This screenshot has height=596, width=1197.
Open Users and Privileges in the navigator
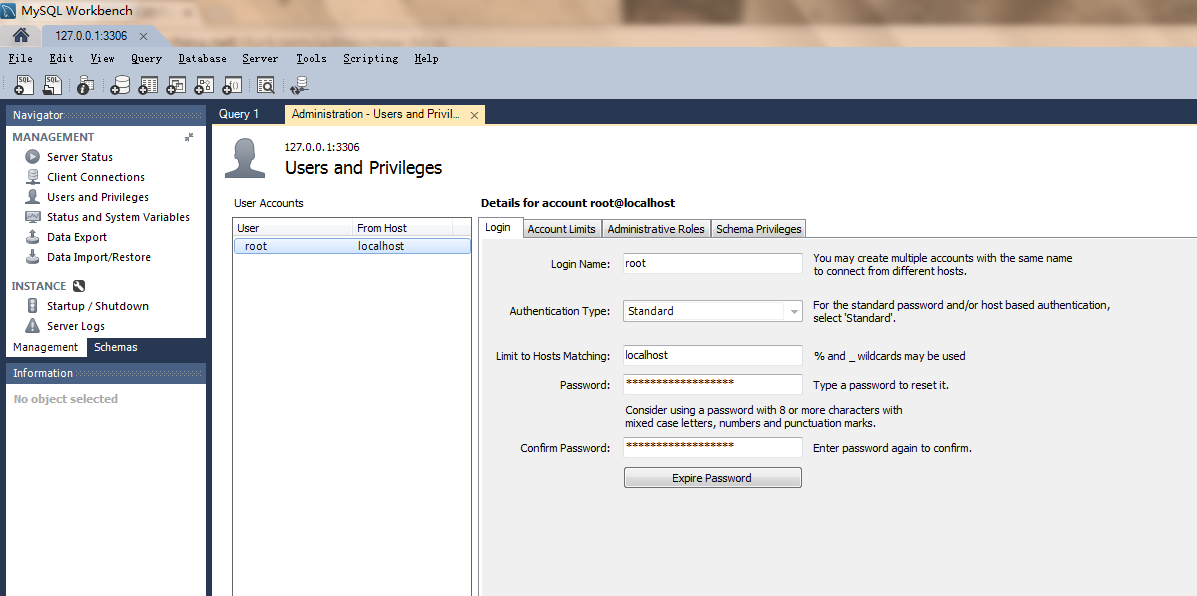pyautogui.click(x=98, y=197)
